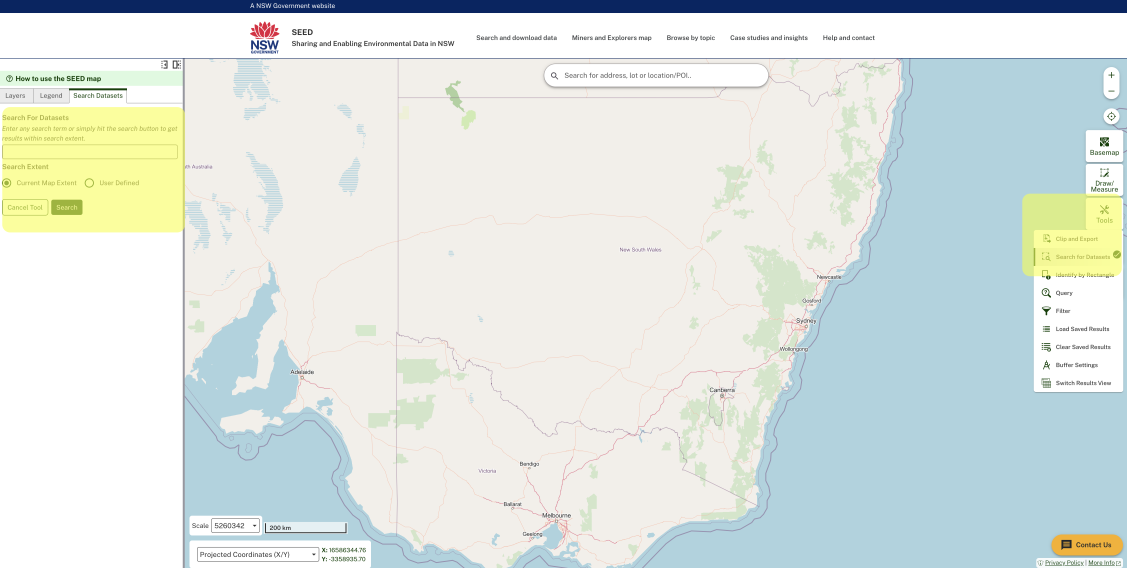The width and height of the screenshot is (1127, 568).
Task: Select Search for Datasets tool
Action: [x=1077, y=257]
